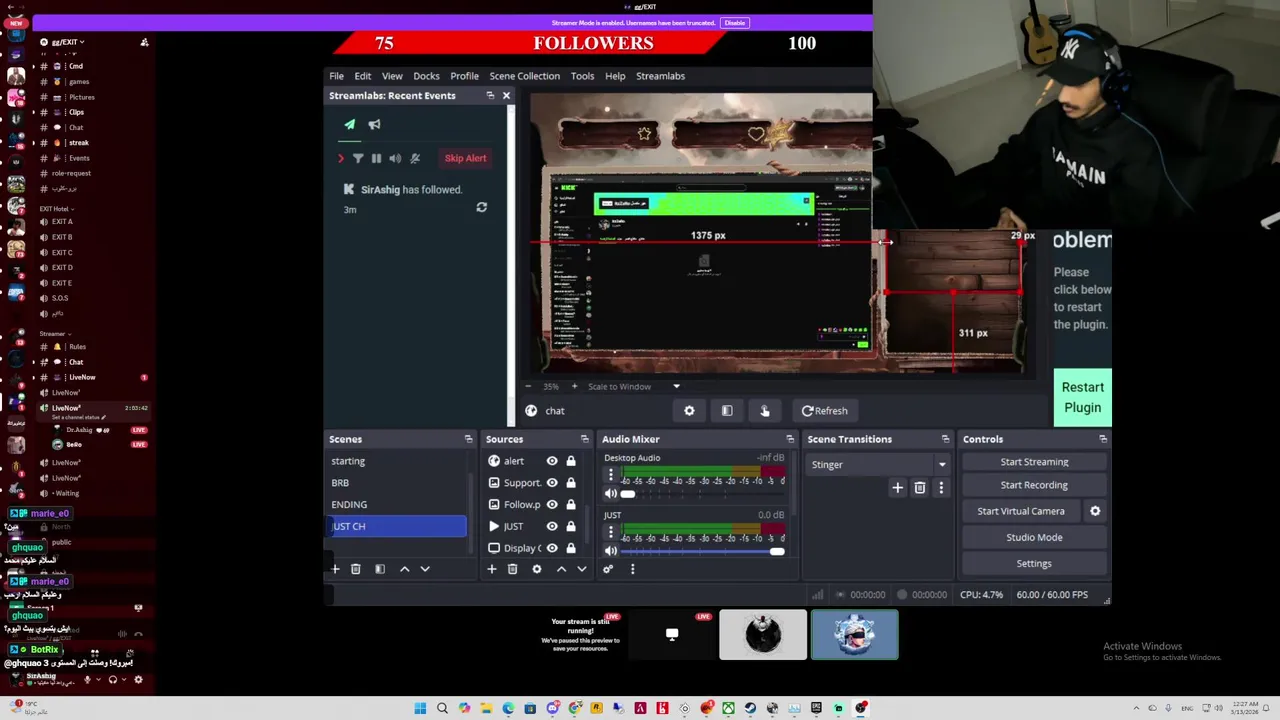Hide the Support source

click(x=552, y=483)
